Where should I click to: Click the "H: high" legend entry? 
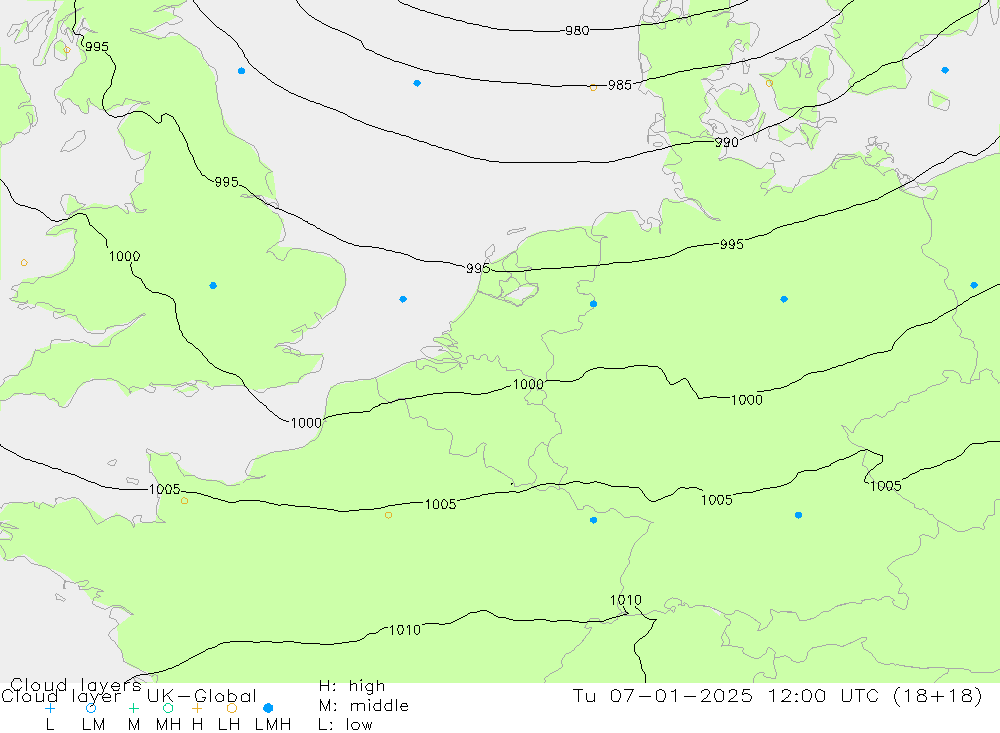pyautogui.click(x=352, y=686)
